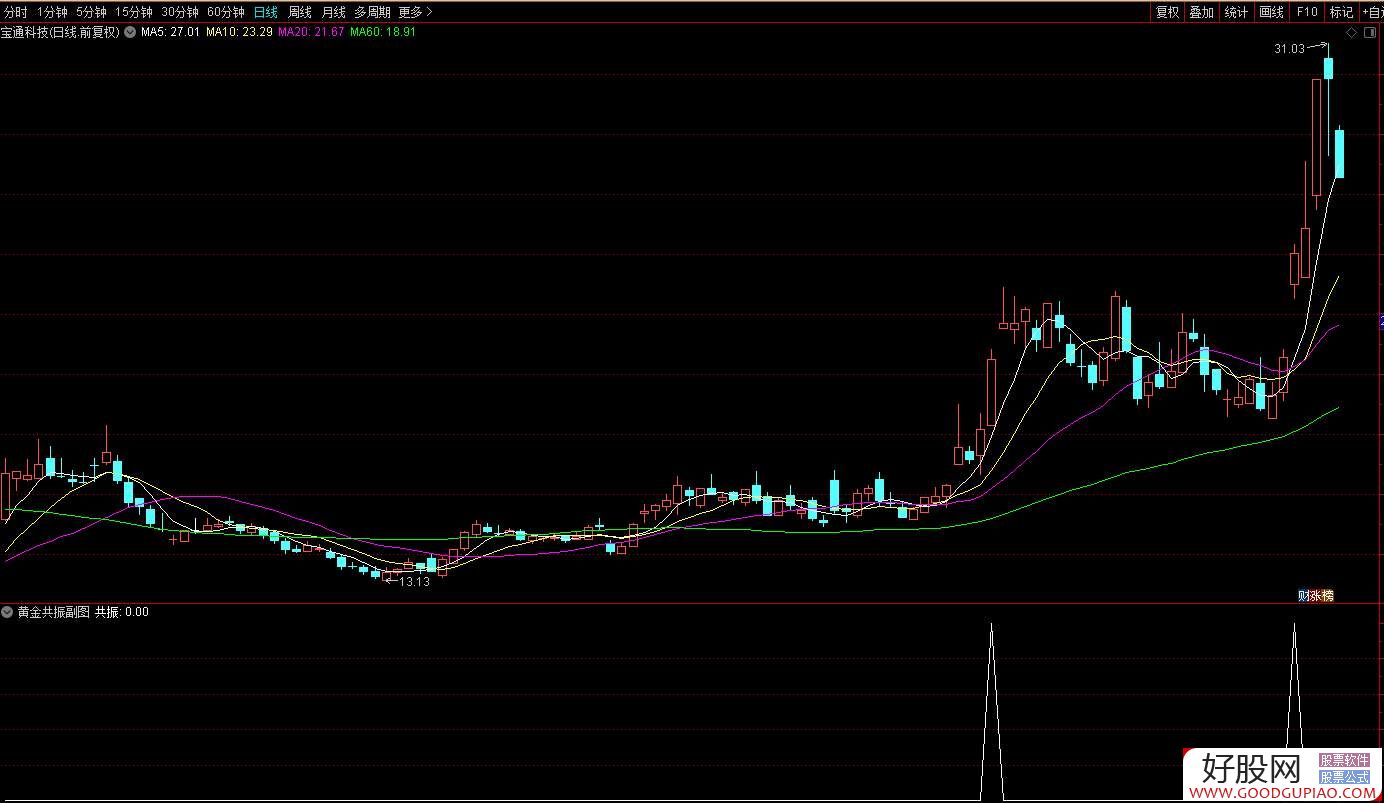Select the 5分钟 period tab
Viewport: 1384px width, 803px height.
click(x=91, y=12)
